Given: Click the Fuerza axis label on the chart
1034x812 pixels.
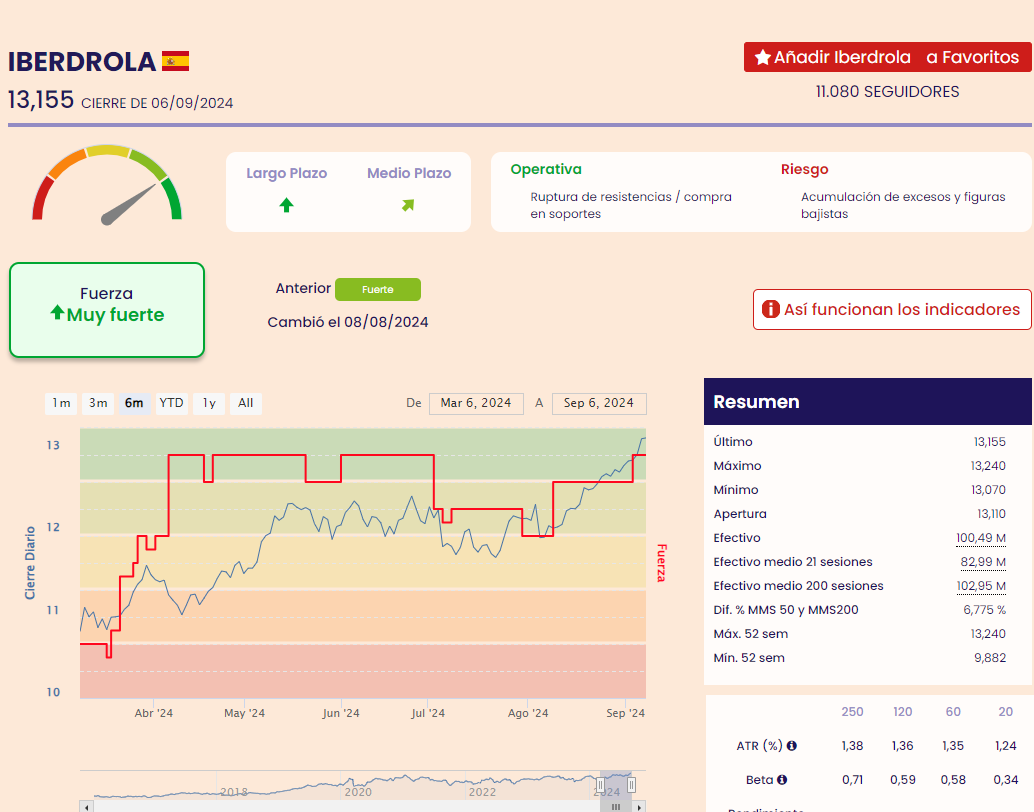Looking at the screenshot, I should (x=661, y=563).
